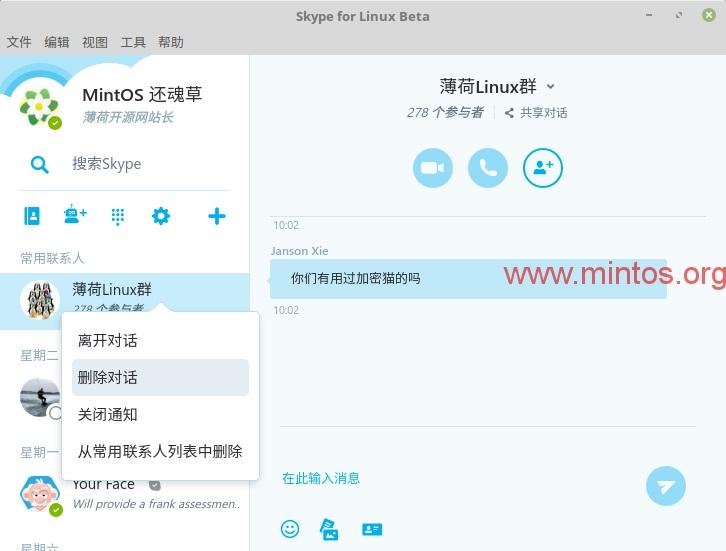Open the emoticon picker

[290, 529]
